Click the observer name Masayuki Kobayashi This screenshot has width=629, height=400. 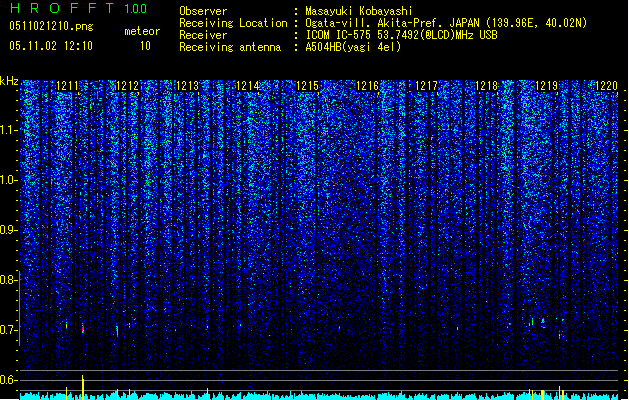[x=359, y=11]
